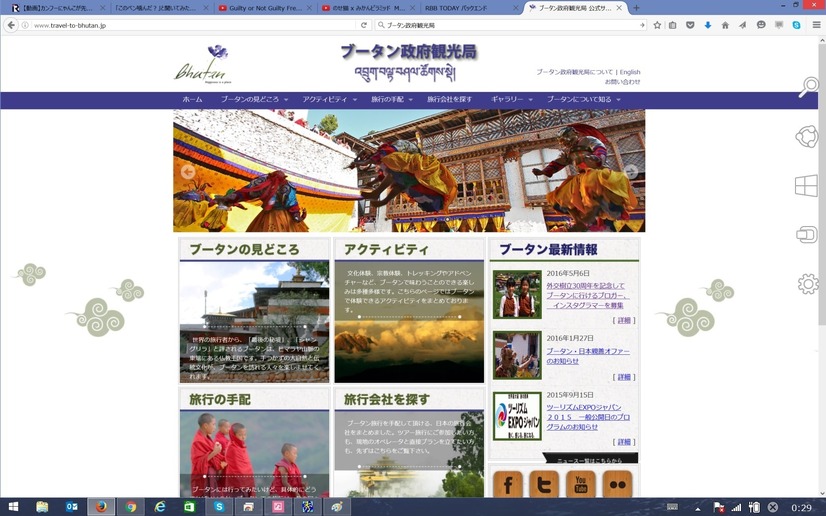Viewport: 826px width, 516px height.
Task: Click the Settings charm gear icon
Action: pyautogui.click(x=808, y=284)
